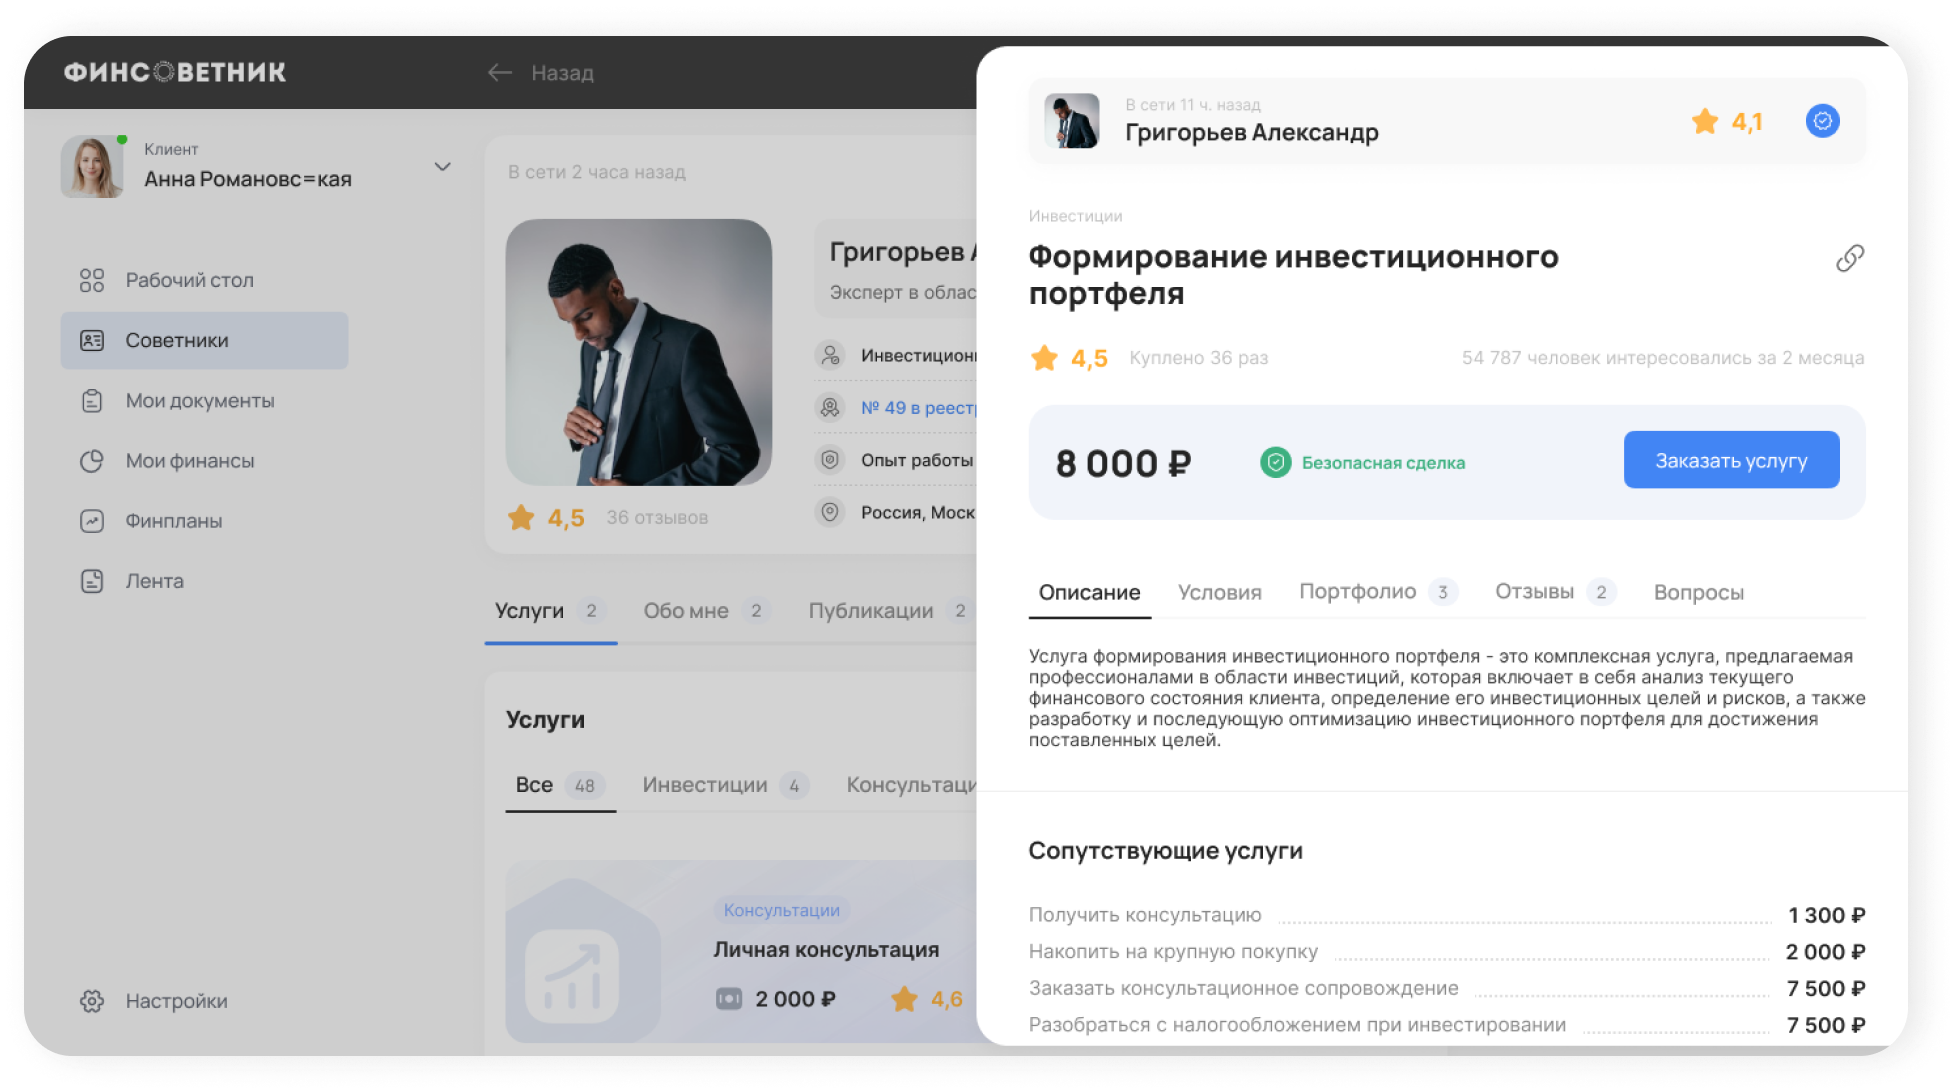This screenshot has height=1092, width=1956.
Task: Click the Мои финансы pie-chart icon
Action: pyautogui.click(x=92, y=460)
